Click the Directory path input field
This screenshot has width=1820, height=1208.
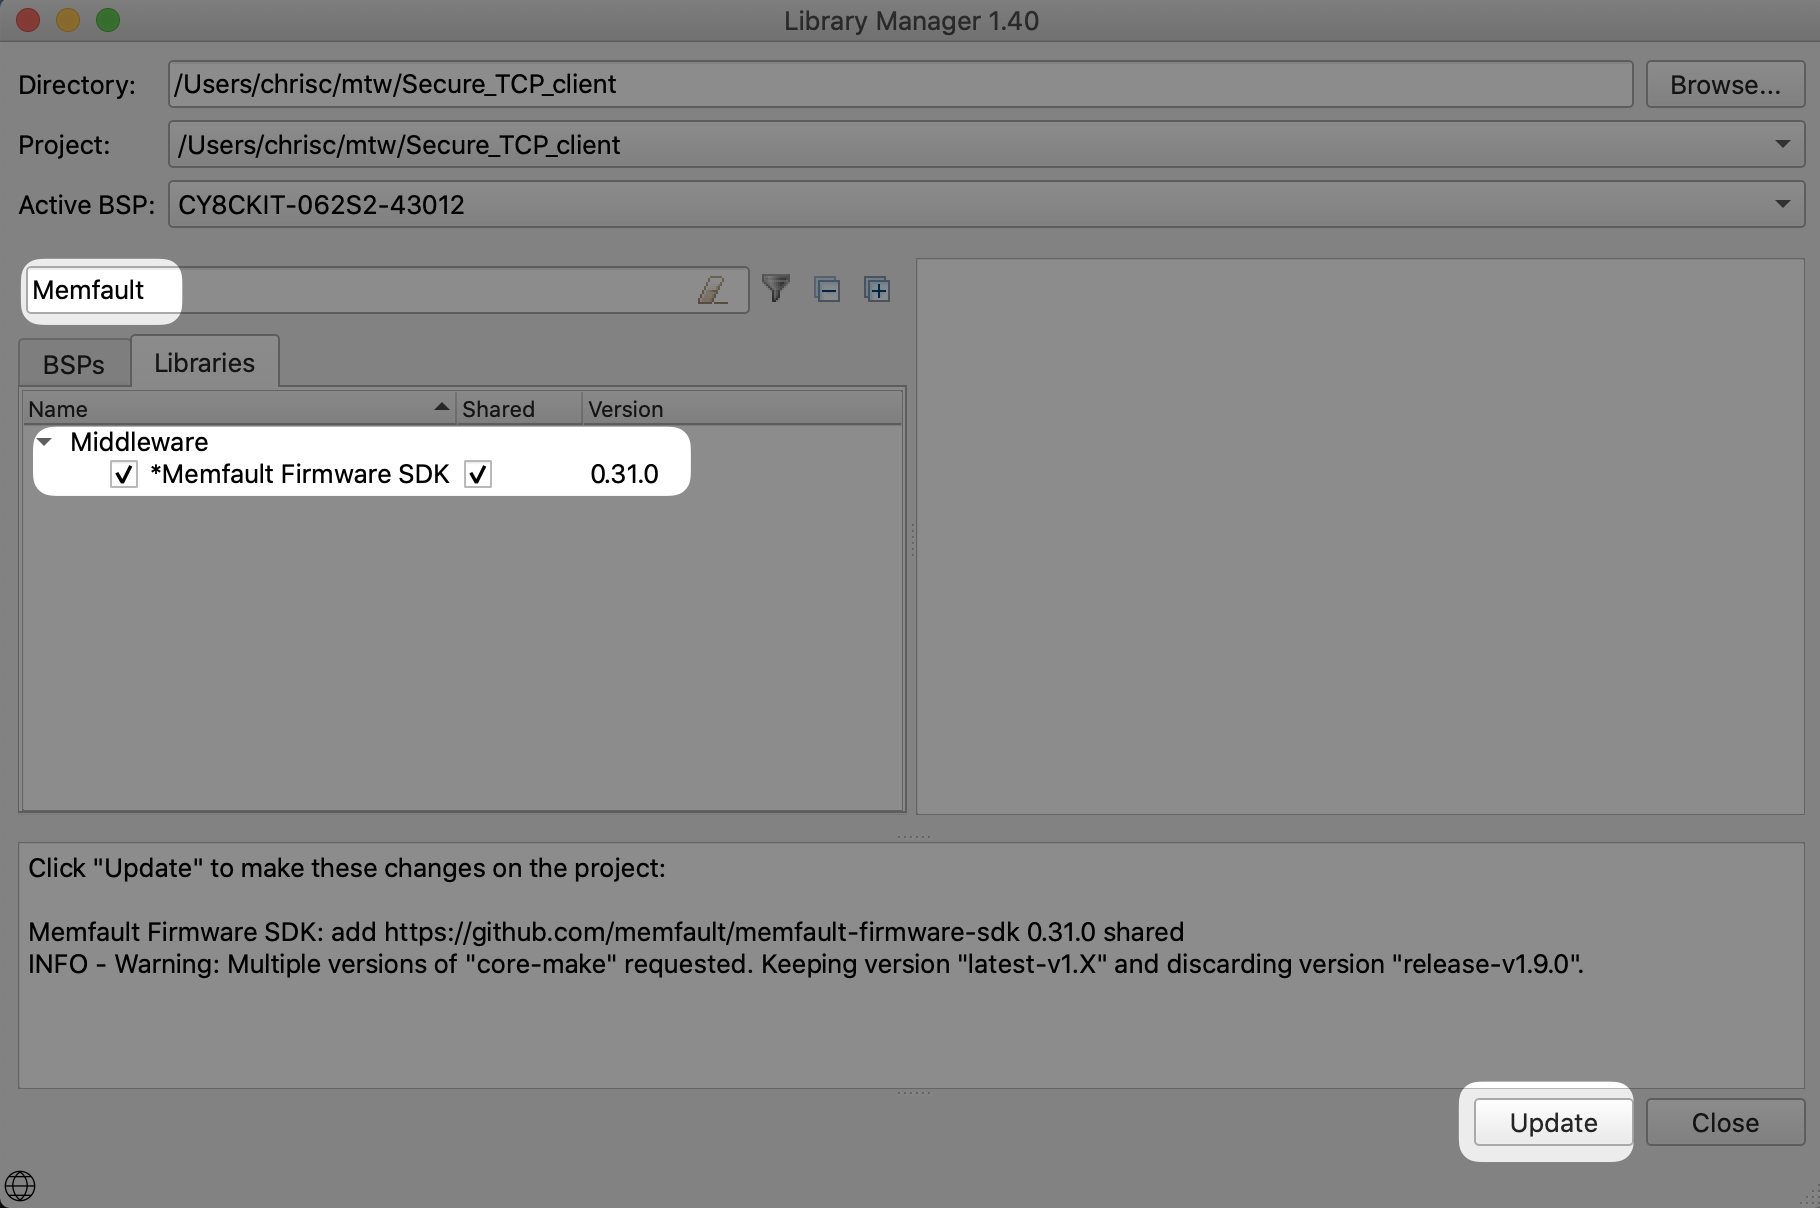click(900, 85)
